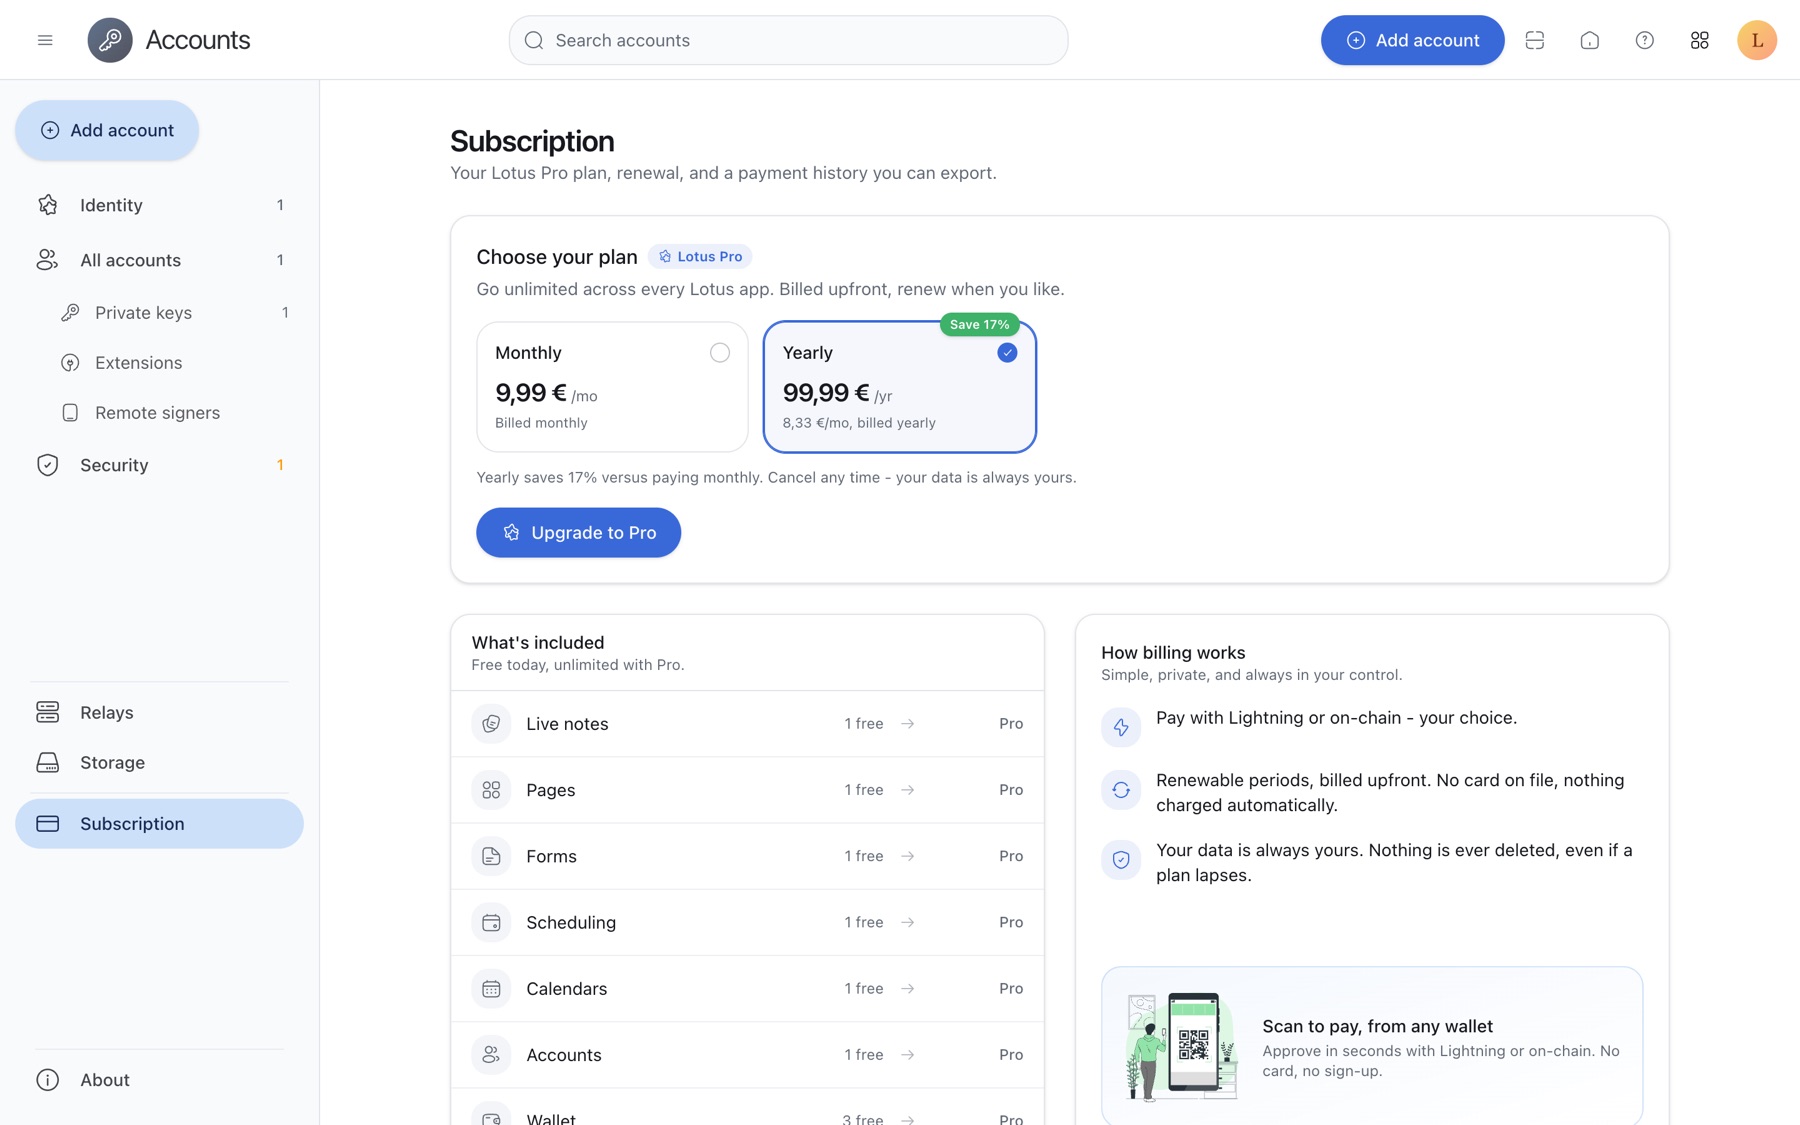This screenshot has width=1800, height=1125.
Task: Open All accounts in the sidebar
Action: (x=160, y=260)
